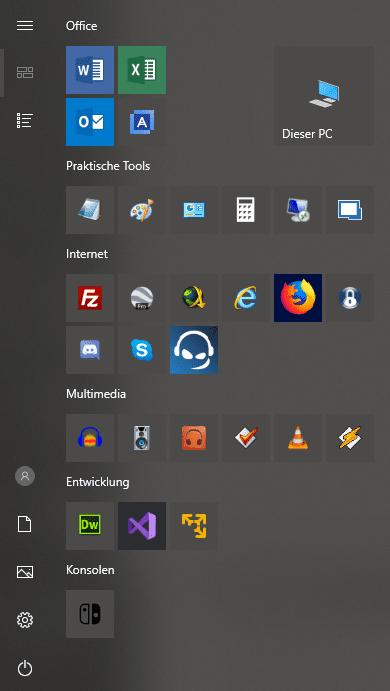Open the Skype tile

pos(142,350)
